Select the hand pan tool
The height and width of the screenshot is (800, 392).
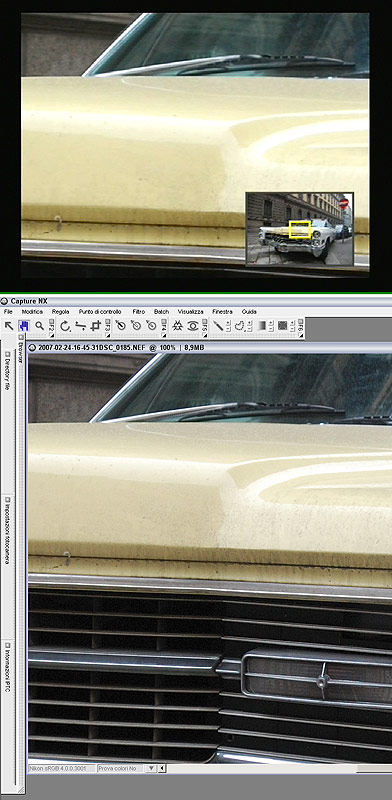pos(23,326)
